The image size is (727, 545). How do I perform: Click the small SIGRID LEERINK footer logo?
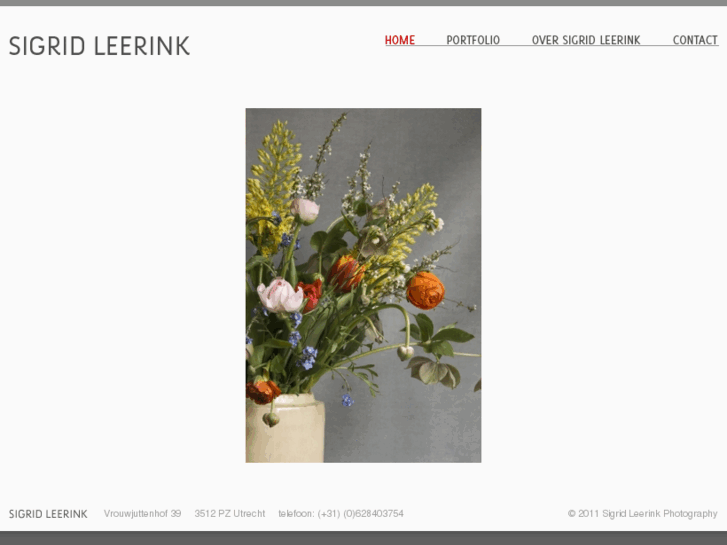tap(48, 514)
